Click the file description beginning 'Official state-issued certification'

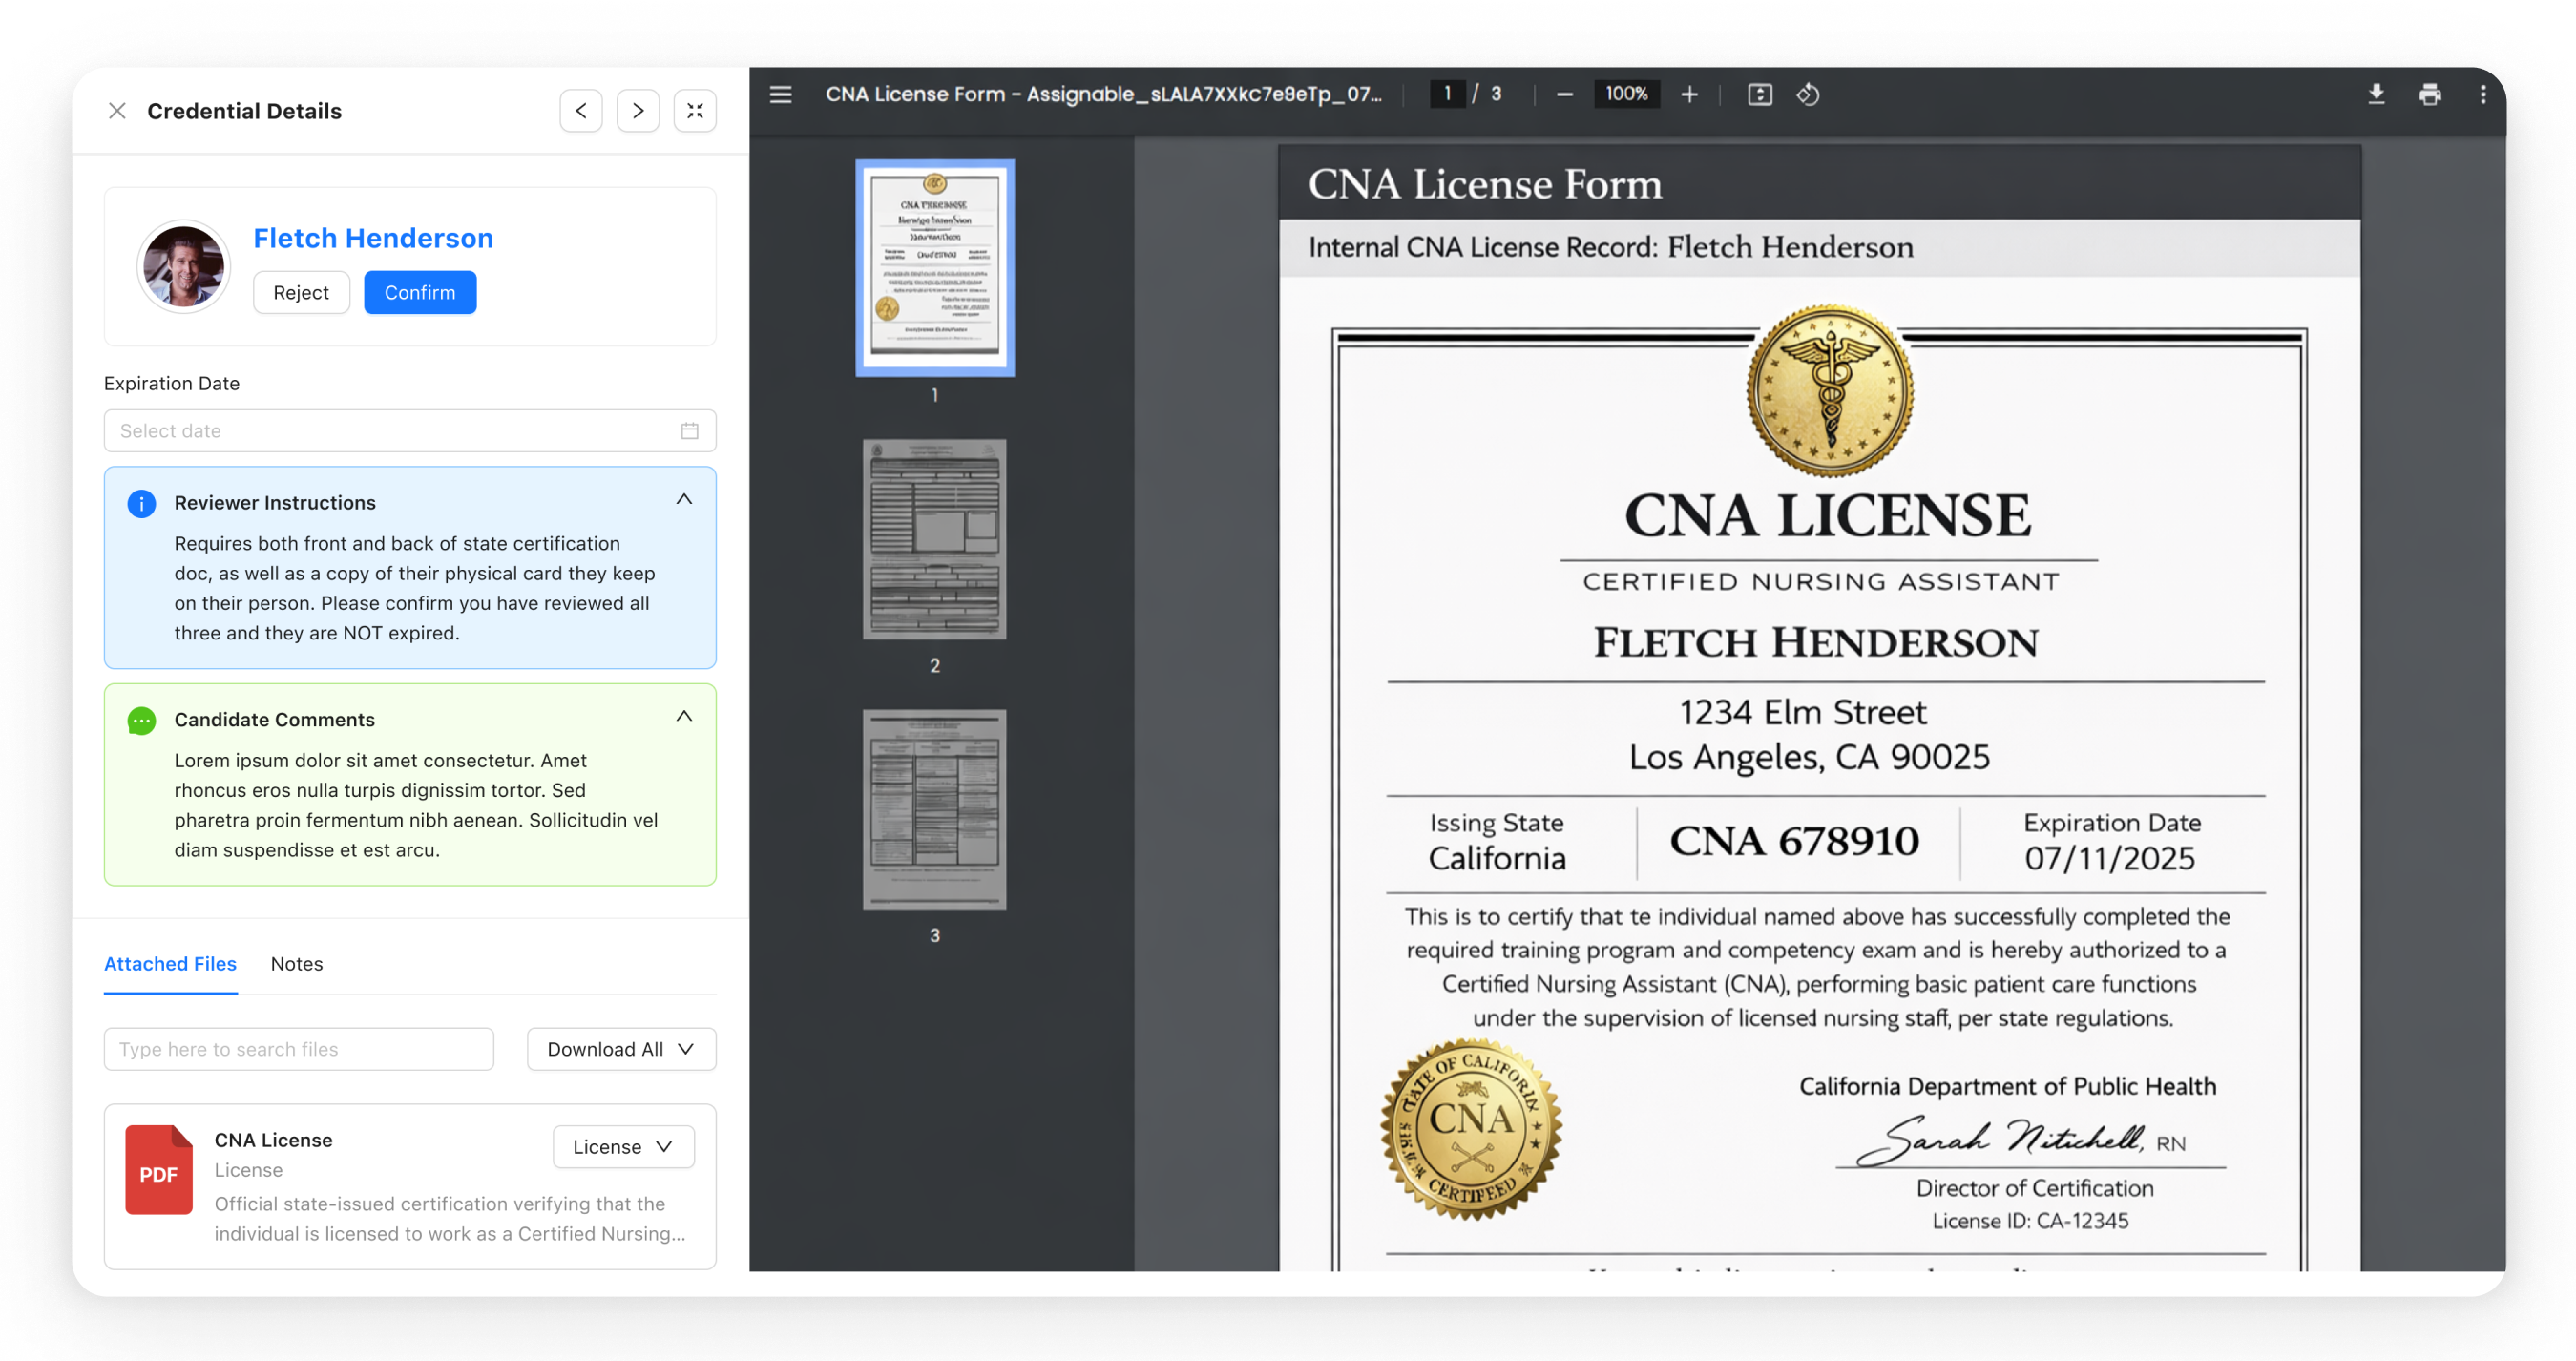tap(450, 1219)
